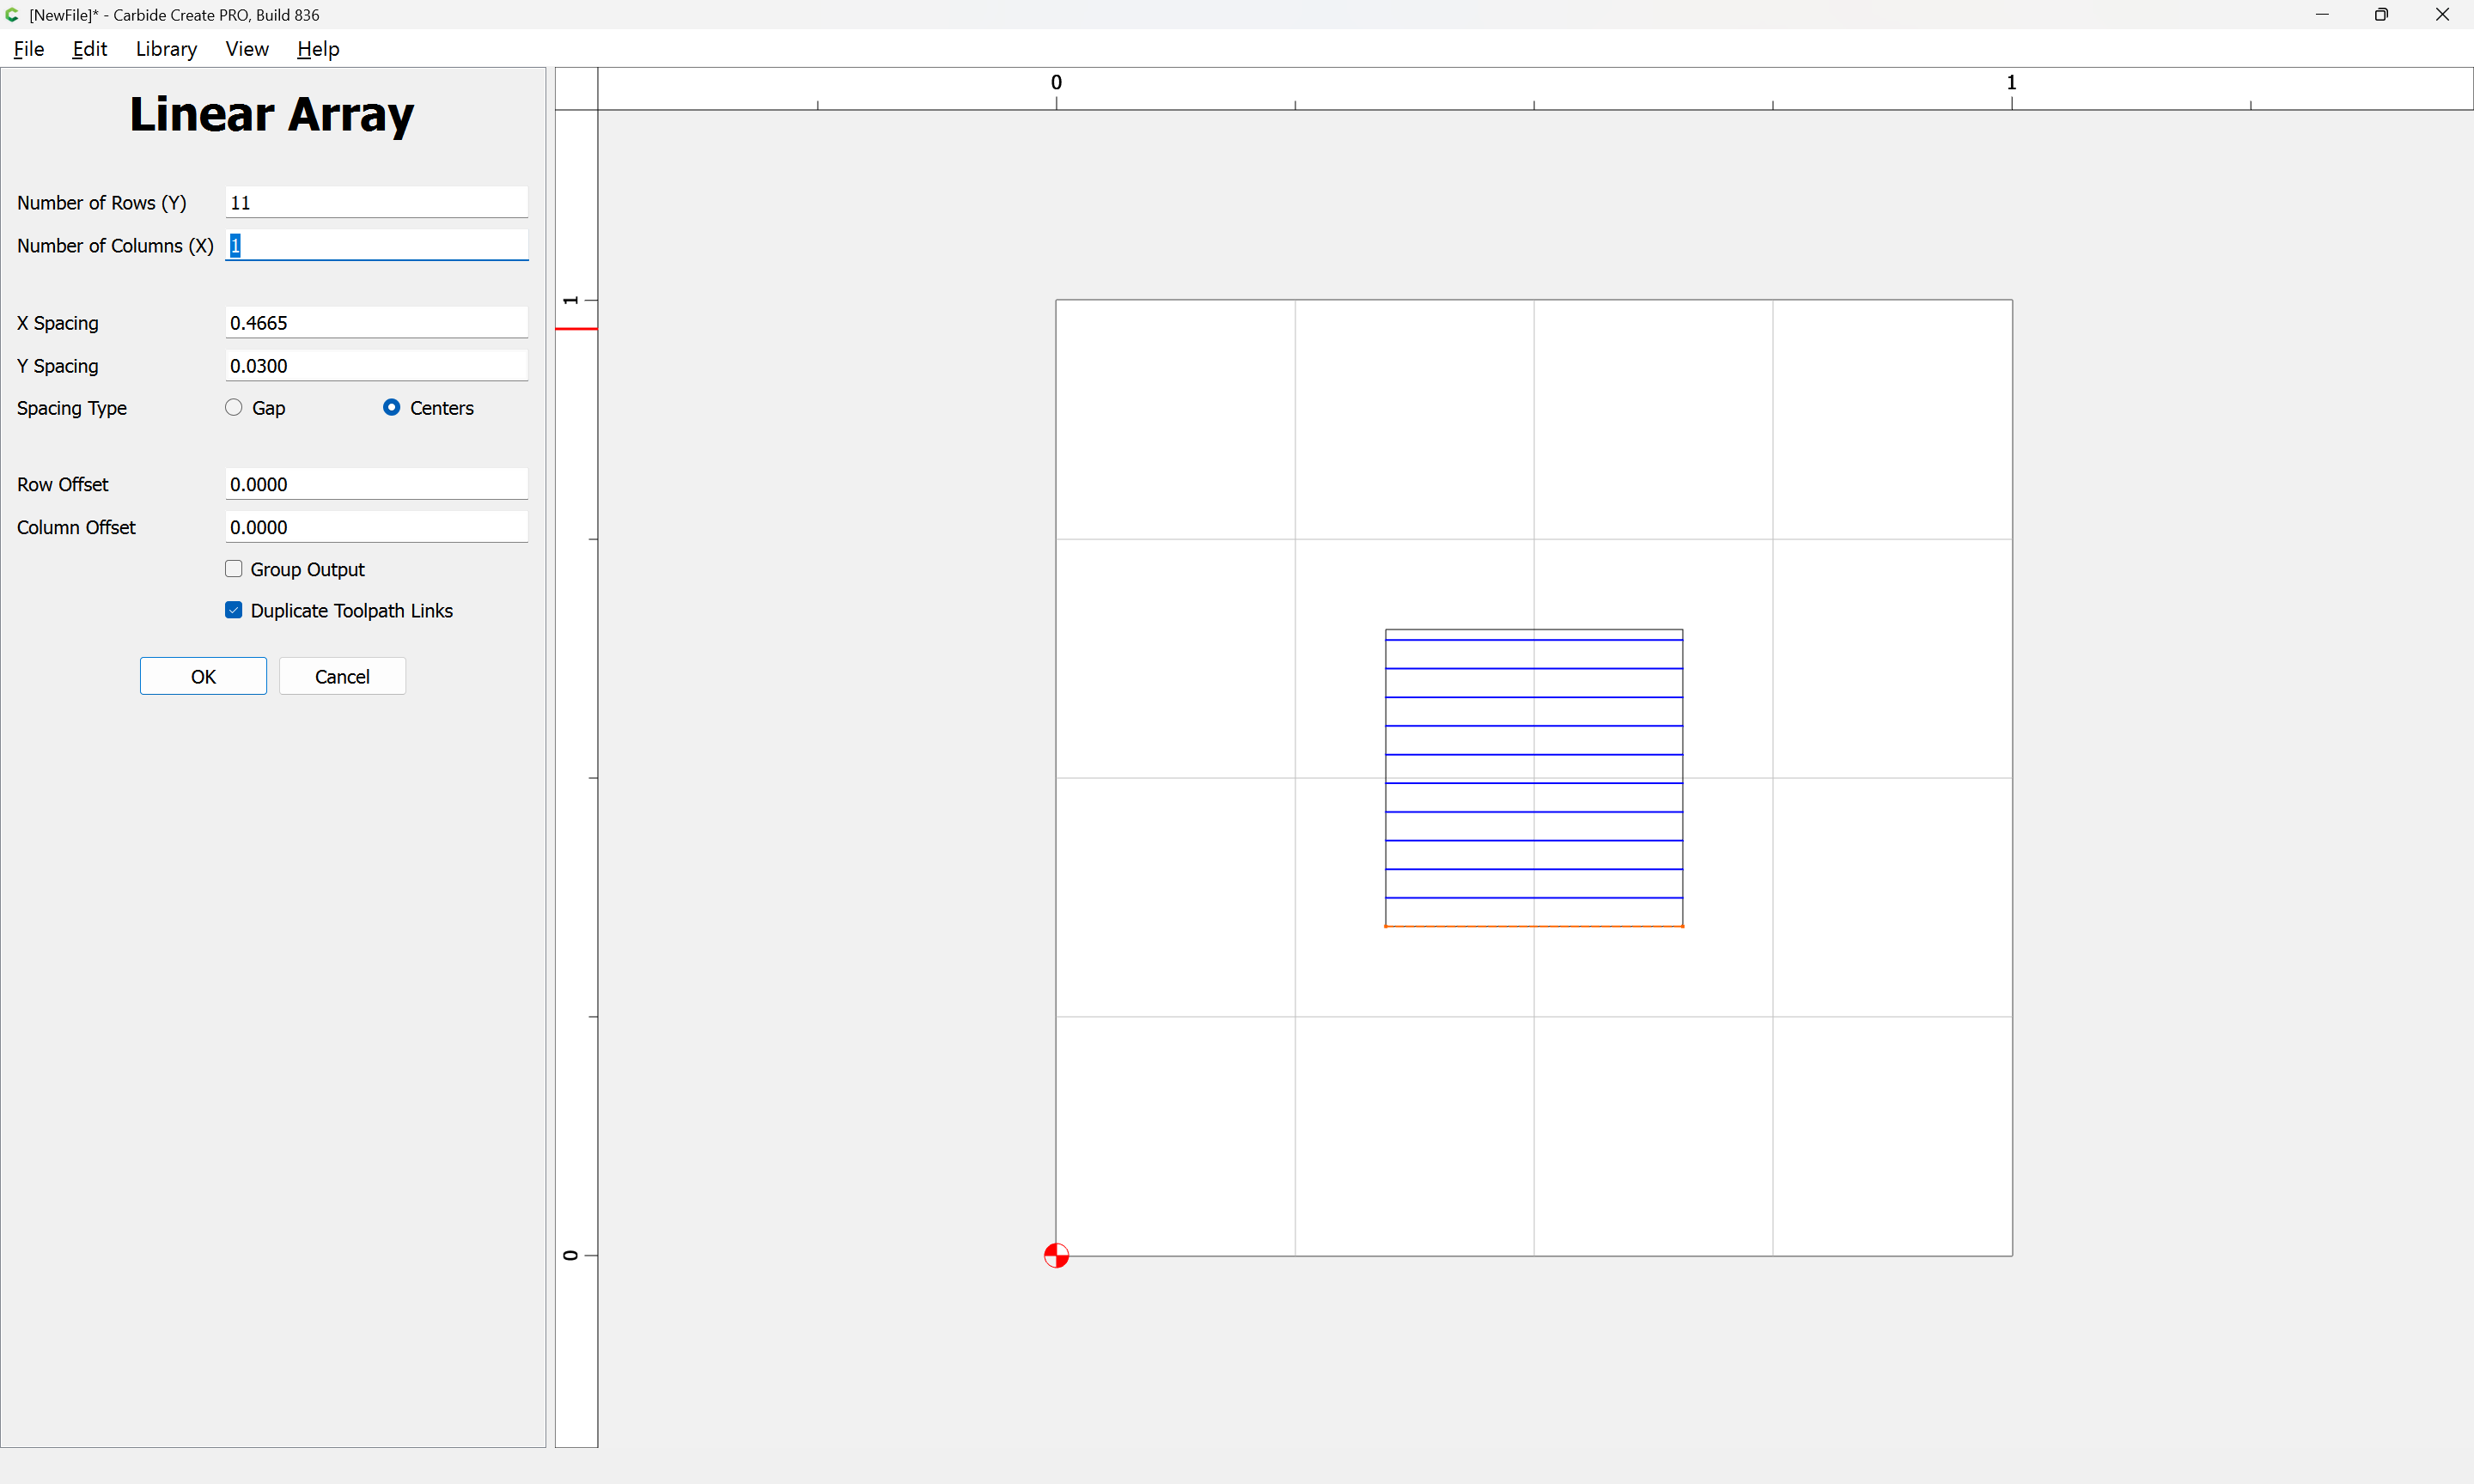Viewport: 2474px width, 1484px height.
Task: Click the Number of Columns field
Action: point(376,246)
